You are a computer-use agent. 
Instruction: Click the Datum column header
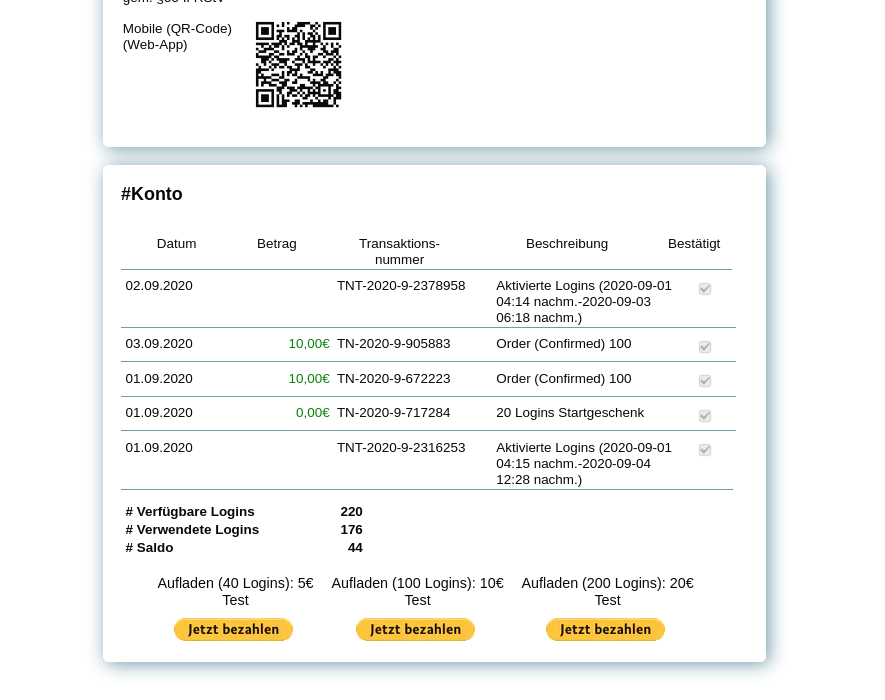176,244
